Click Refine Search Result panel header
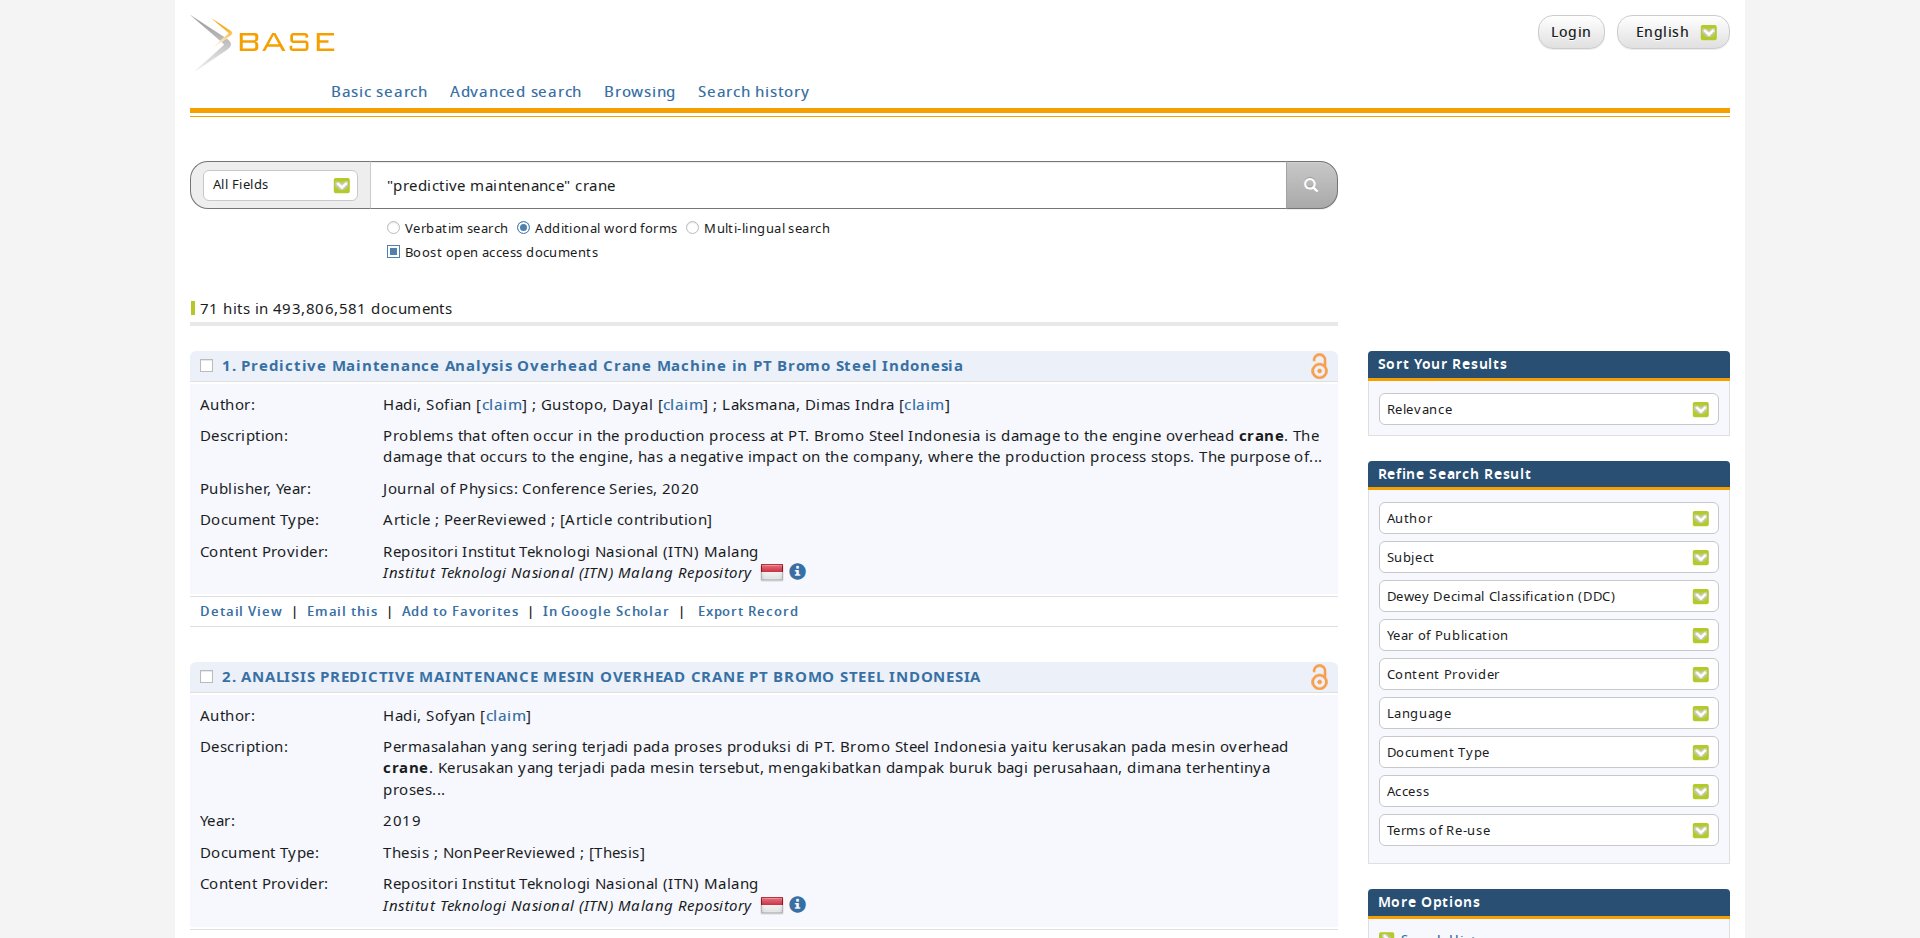Screen dimensions: 1920x938 (x=1548, y=474)
